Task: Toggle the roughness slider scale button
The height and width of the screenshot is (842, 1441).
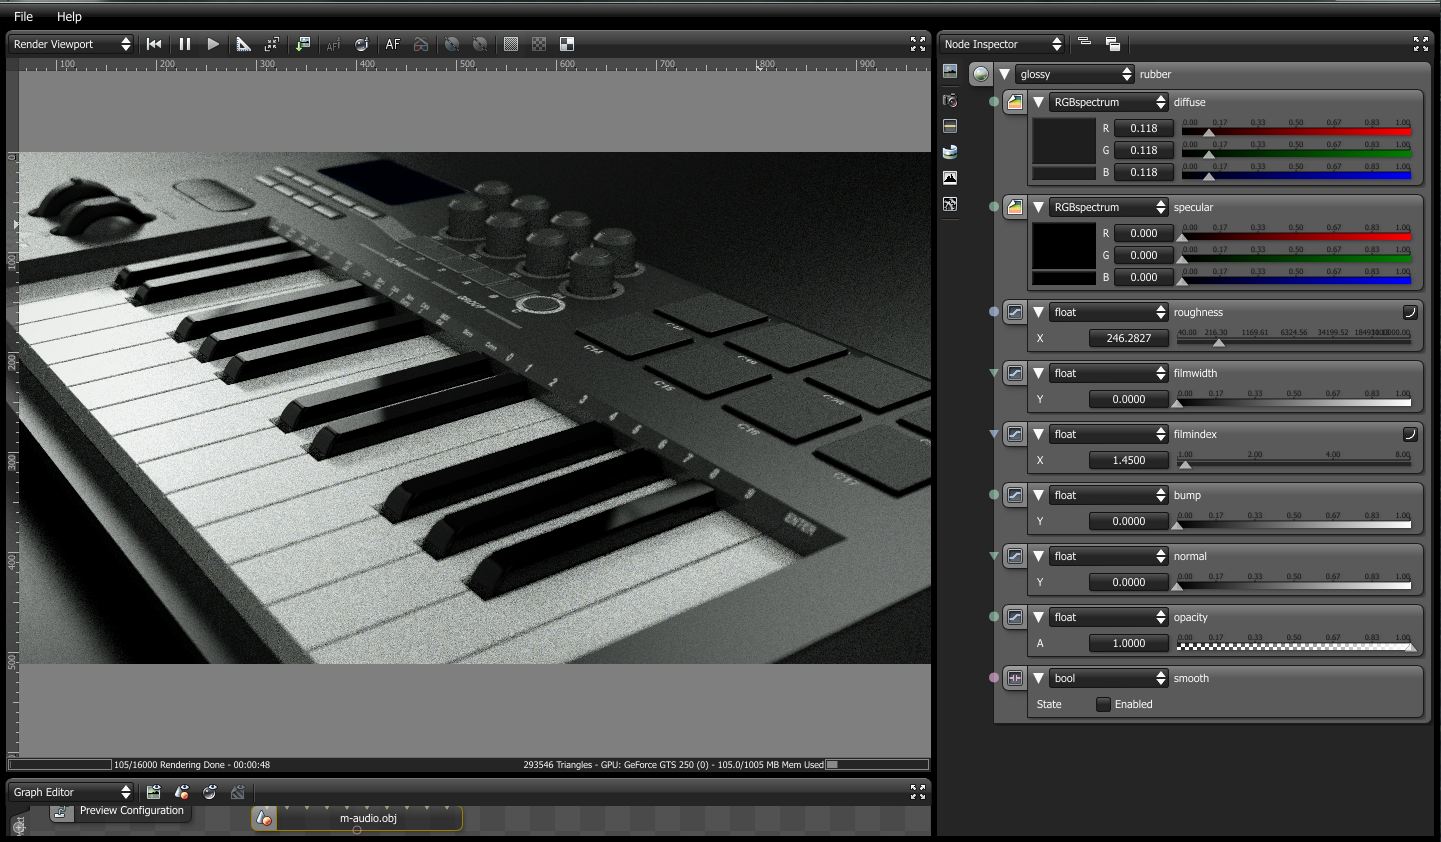Action: (x=1410, y=312)
